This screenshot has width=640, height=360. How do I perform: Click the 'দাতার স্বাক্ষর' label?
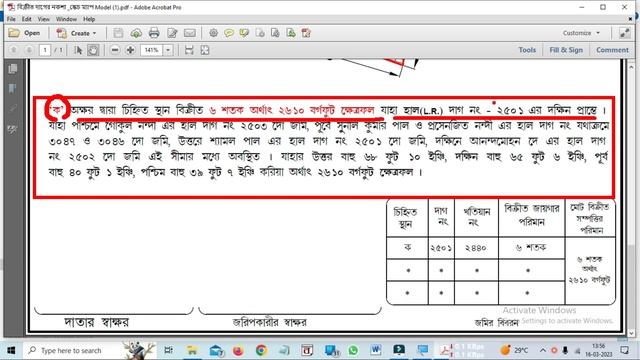(x=97, y=322)
